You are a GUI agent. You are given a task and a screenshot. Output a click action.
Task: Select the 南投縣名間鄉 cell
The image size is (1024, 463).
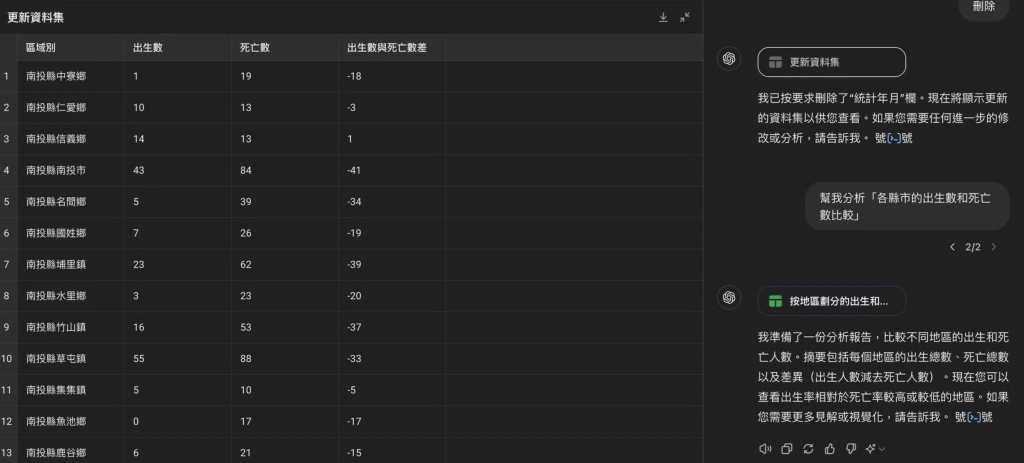(71, 202)
